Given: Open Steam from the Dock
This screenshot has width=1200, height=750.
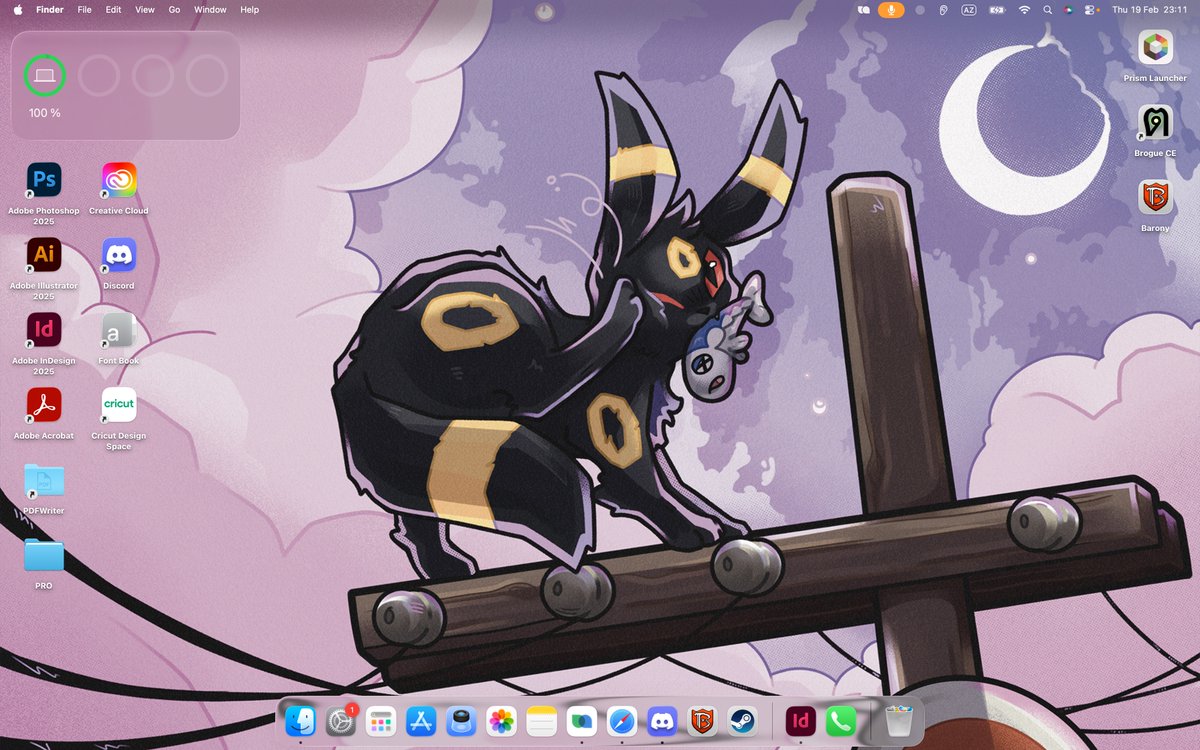Looking at the screenshot, I should 741,721.
